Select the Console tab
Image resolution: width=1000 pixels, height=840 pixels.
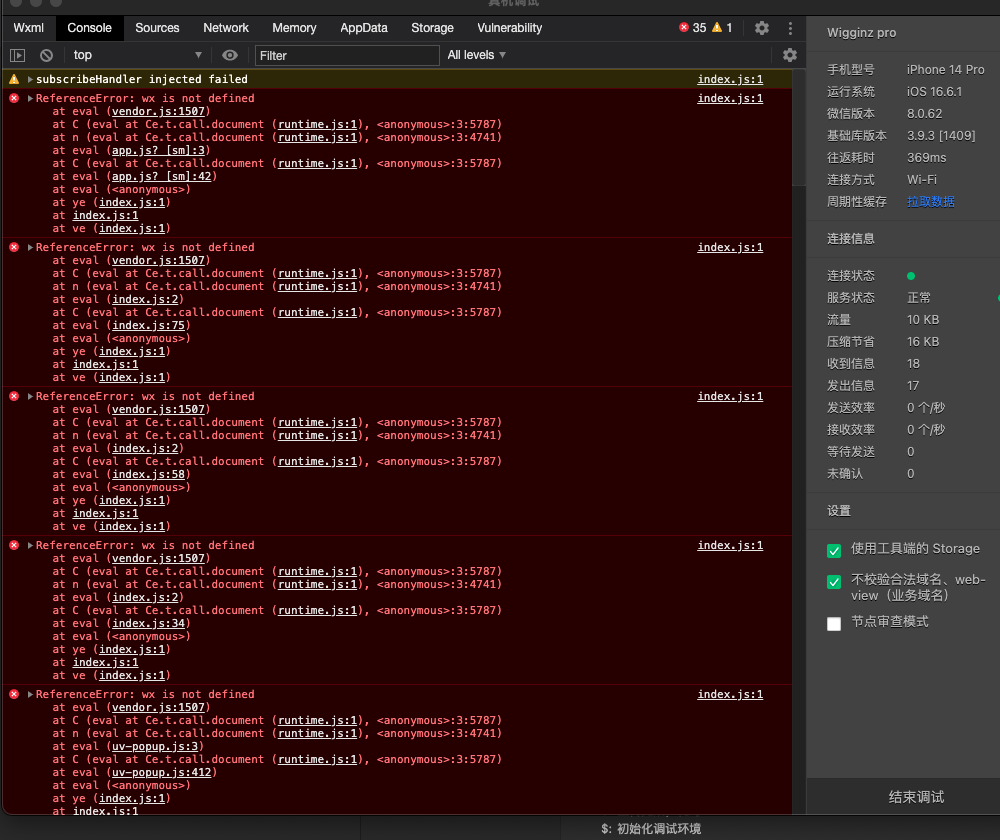coord(89,28)
